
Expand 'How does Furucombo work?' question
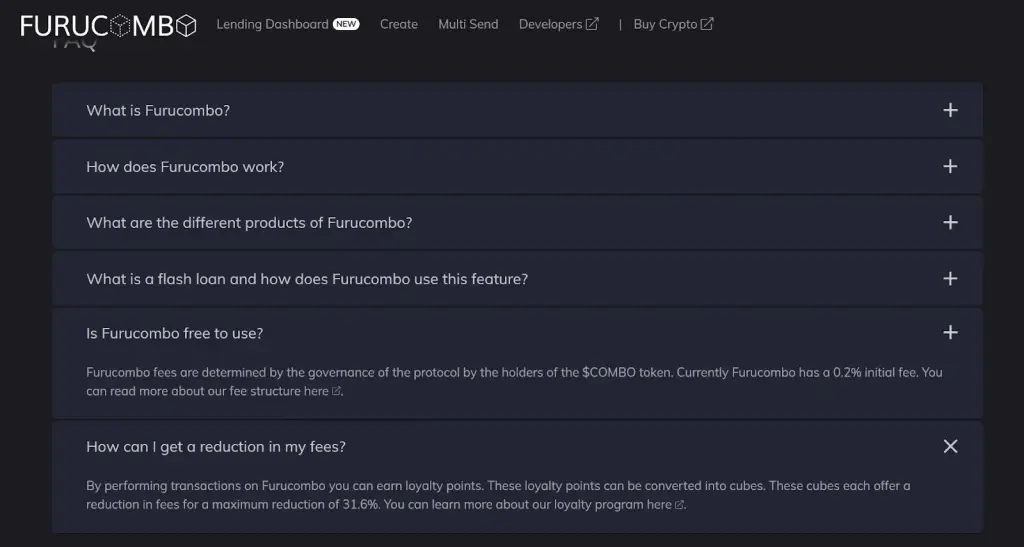point(517,166)
